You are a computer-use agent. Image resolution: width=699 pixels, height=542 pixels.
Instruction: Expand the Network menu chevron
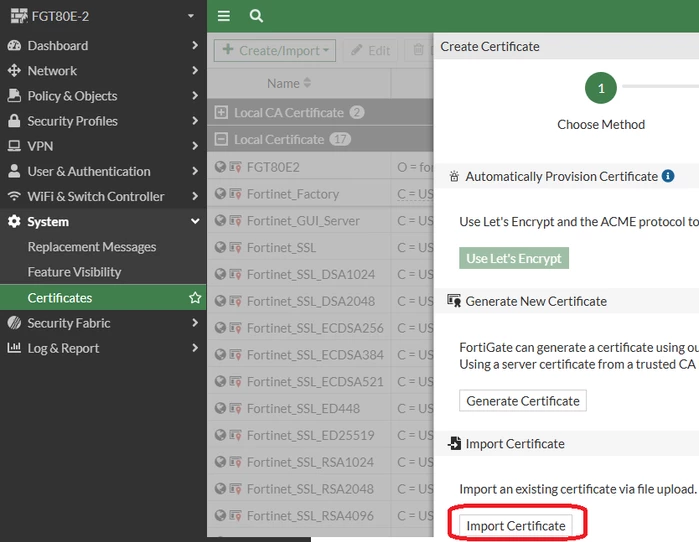tap(195, 70)
